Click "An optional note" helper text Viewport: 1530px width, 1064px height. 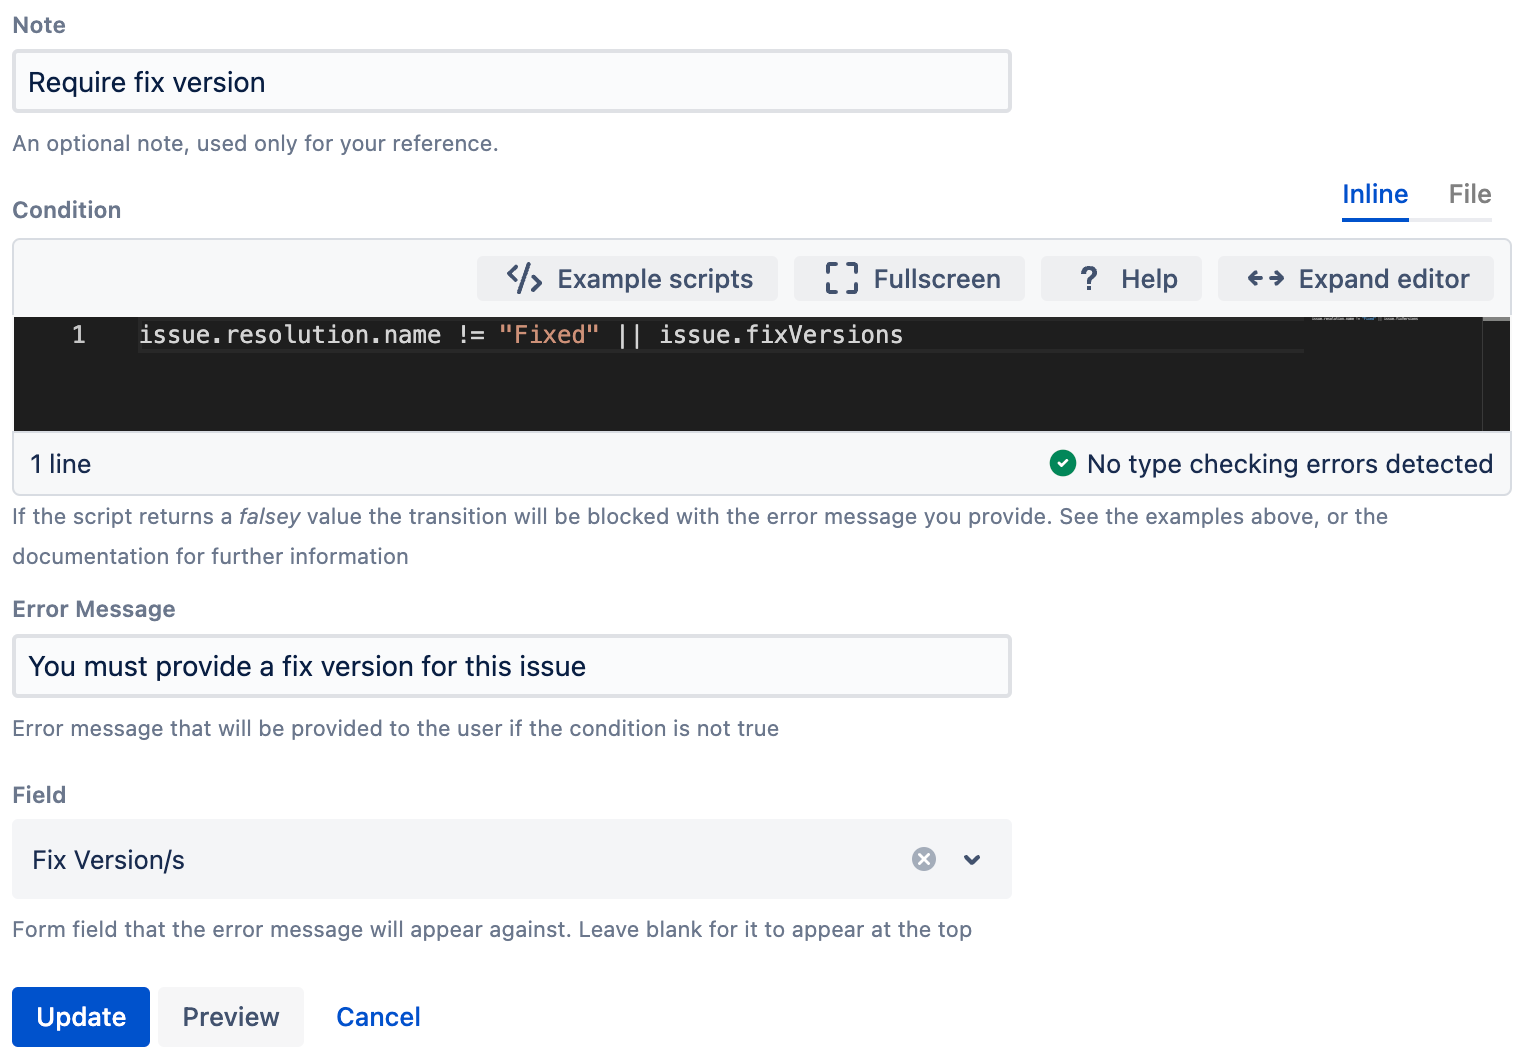(255, 143)
